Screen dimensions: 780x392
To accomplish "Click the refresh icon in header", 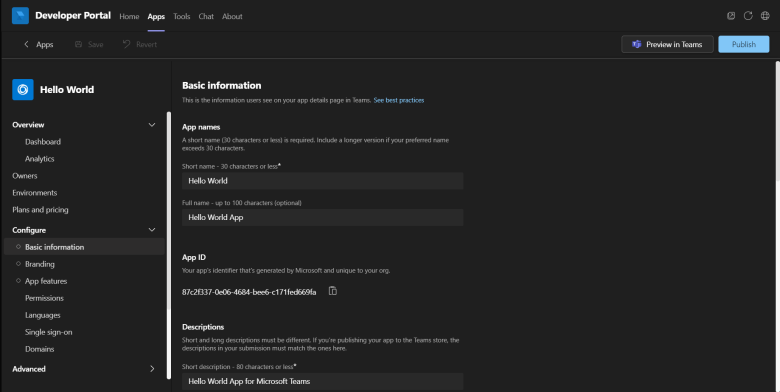I will (748, 16).
